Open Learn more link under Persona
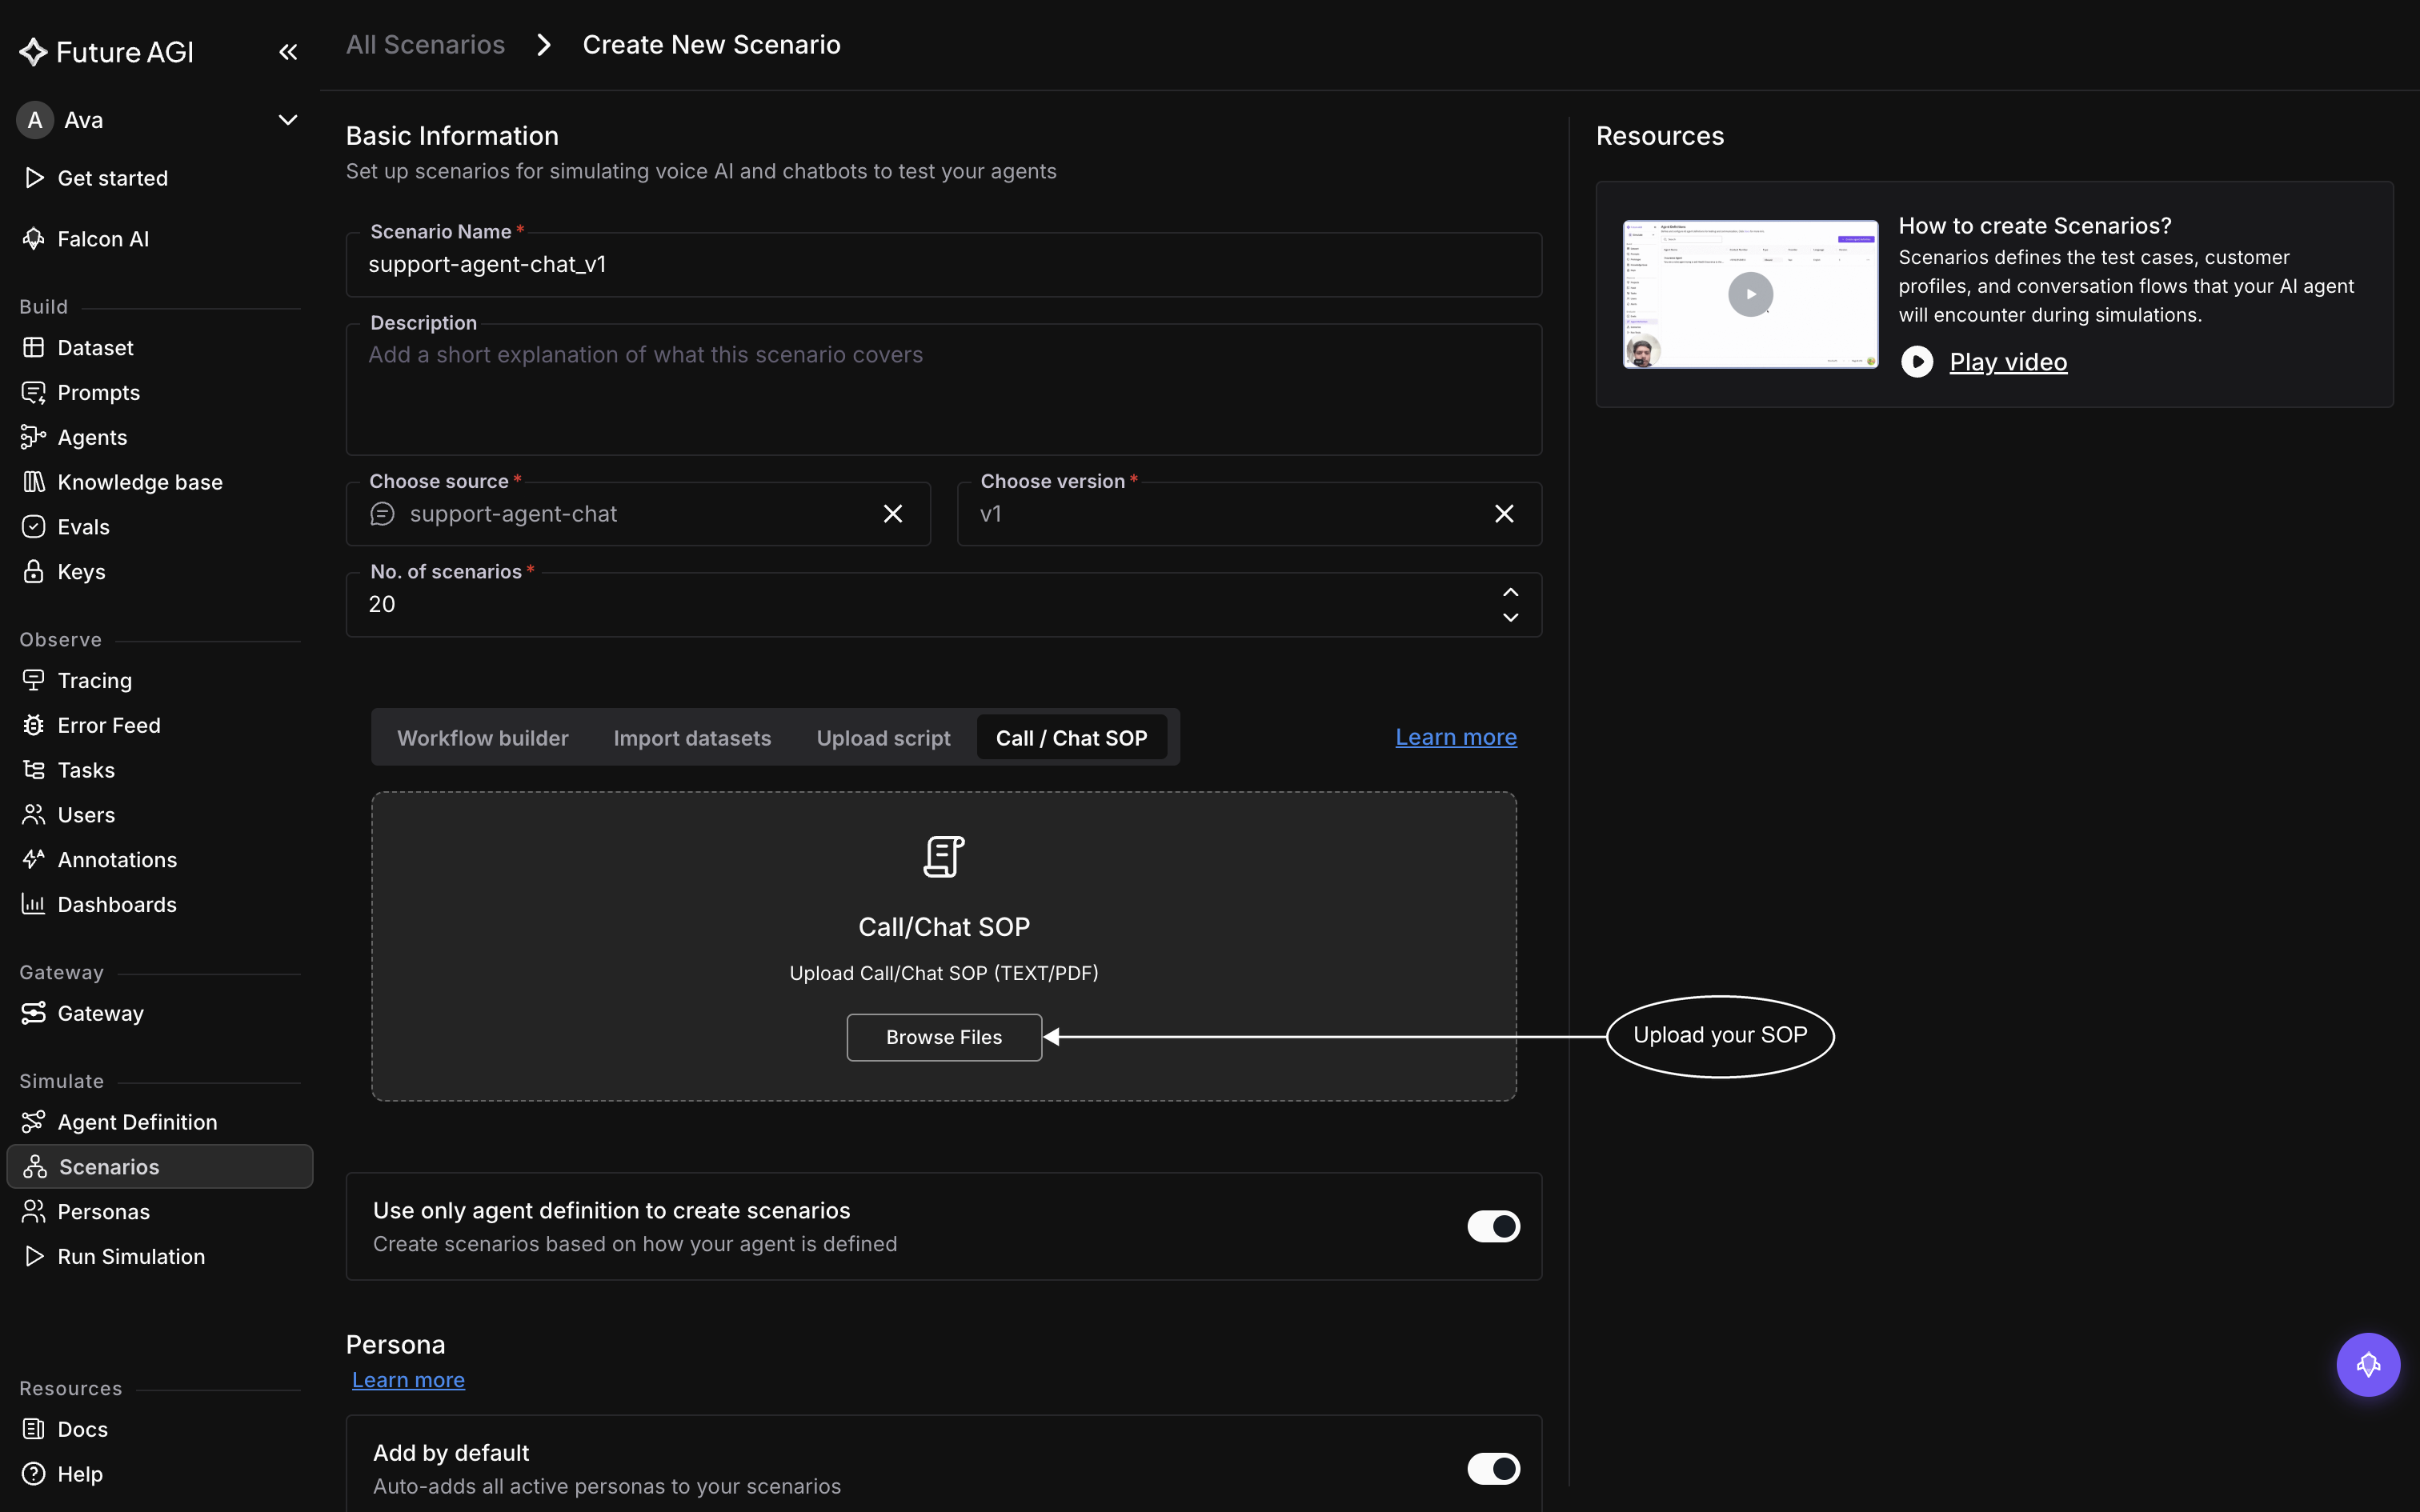2420x1512 pixels. pyautogui.click(x=408, y=1380)
